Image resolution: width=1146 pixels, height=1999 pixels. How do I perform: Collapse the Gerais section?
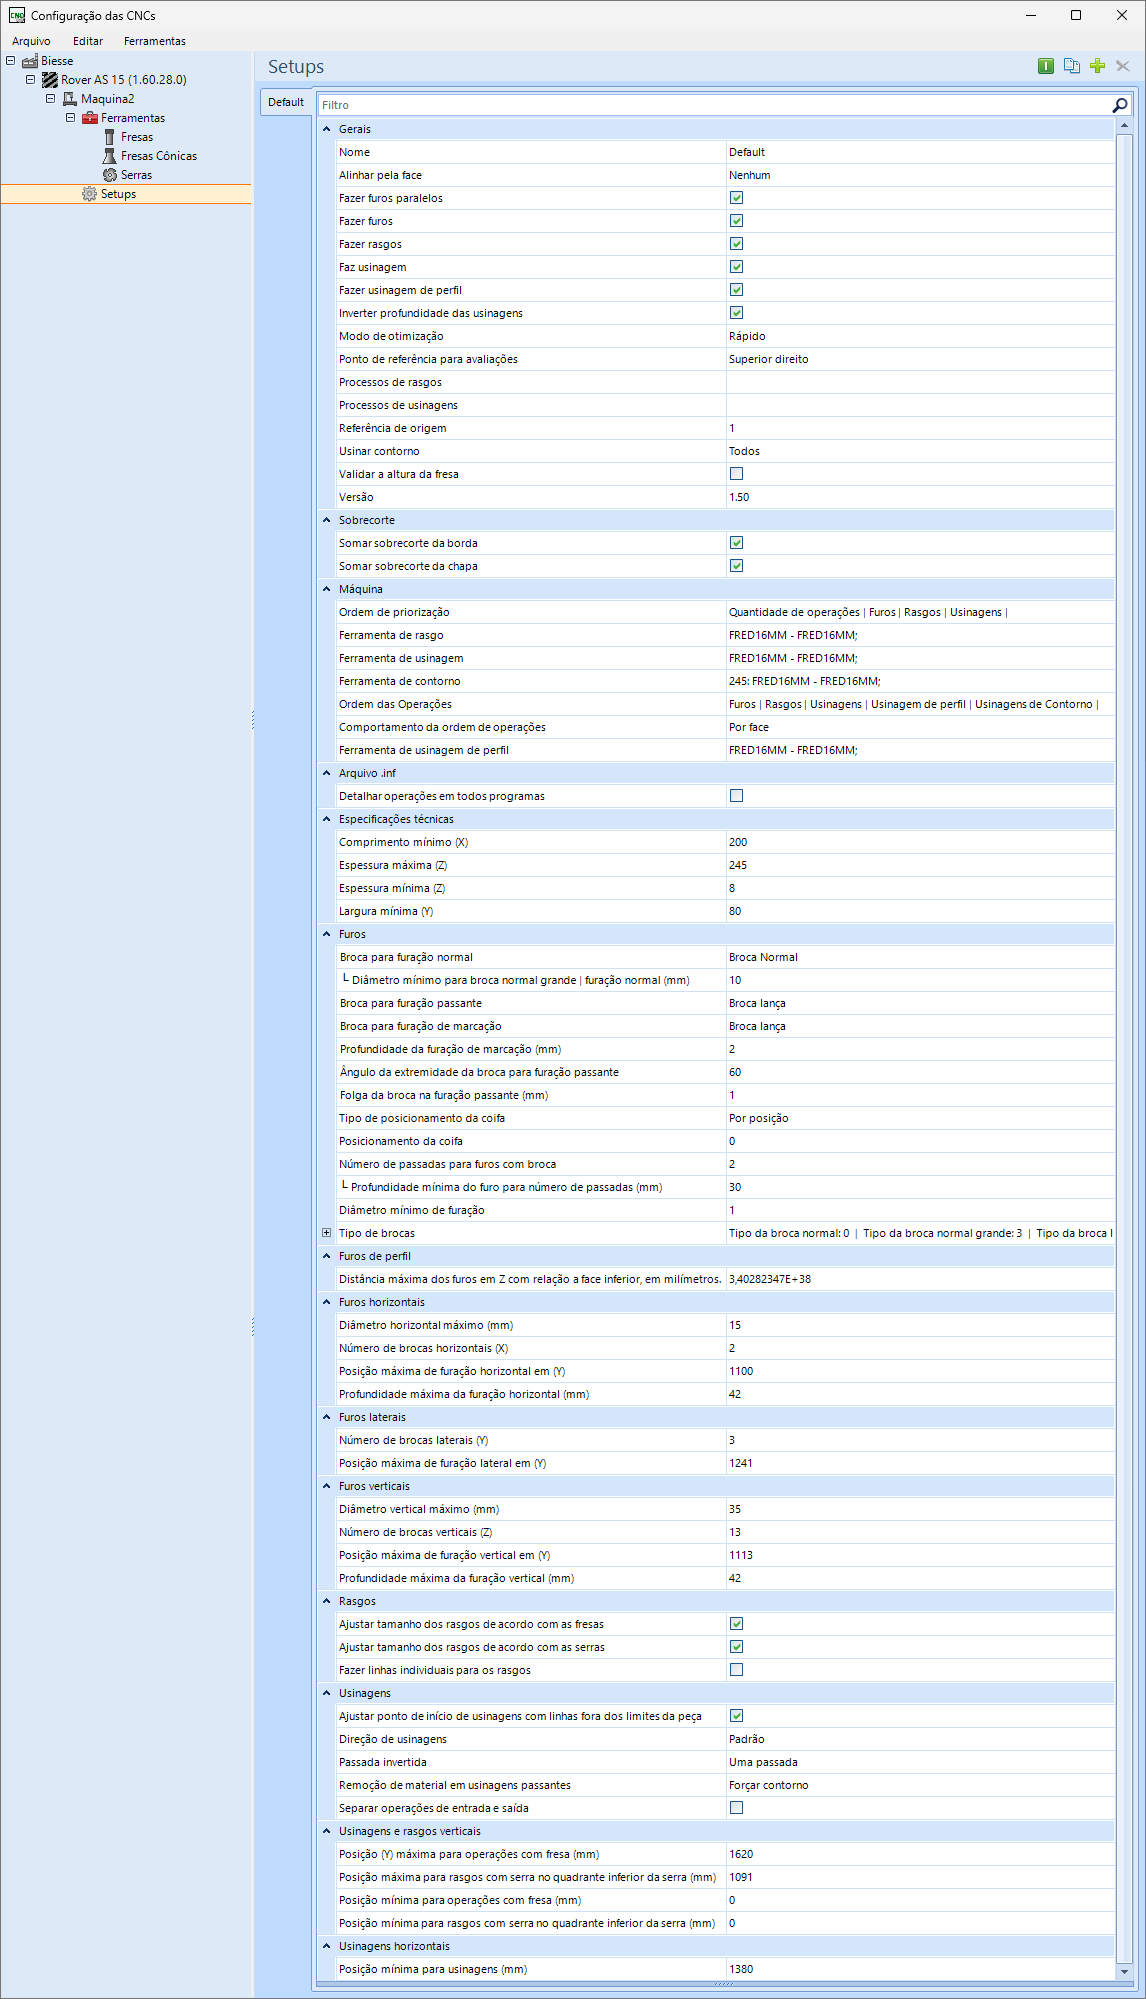pos(326,129)
